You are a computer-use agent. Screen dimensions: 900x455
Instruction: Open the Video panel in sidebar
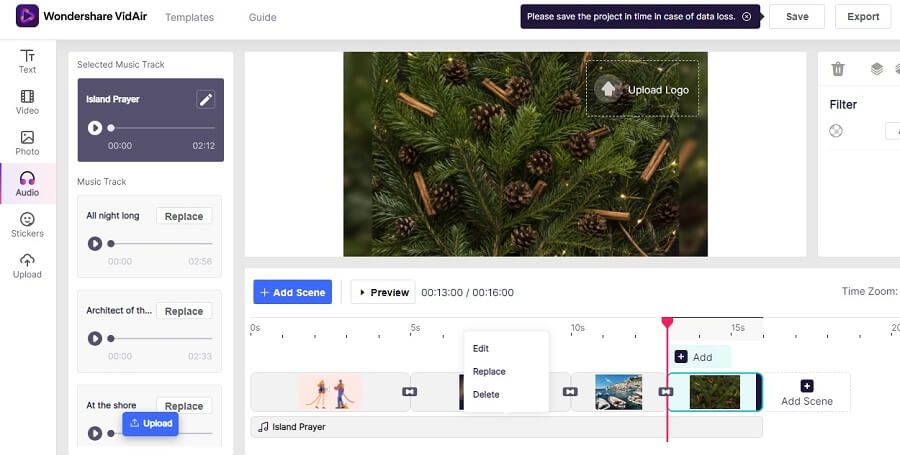pos(27,103)
